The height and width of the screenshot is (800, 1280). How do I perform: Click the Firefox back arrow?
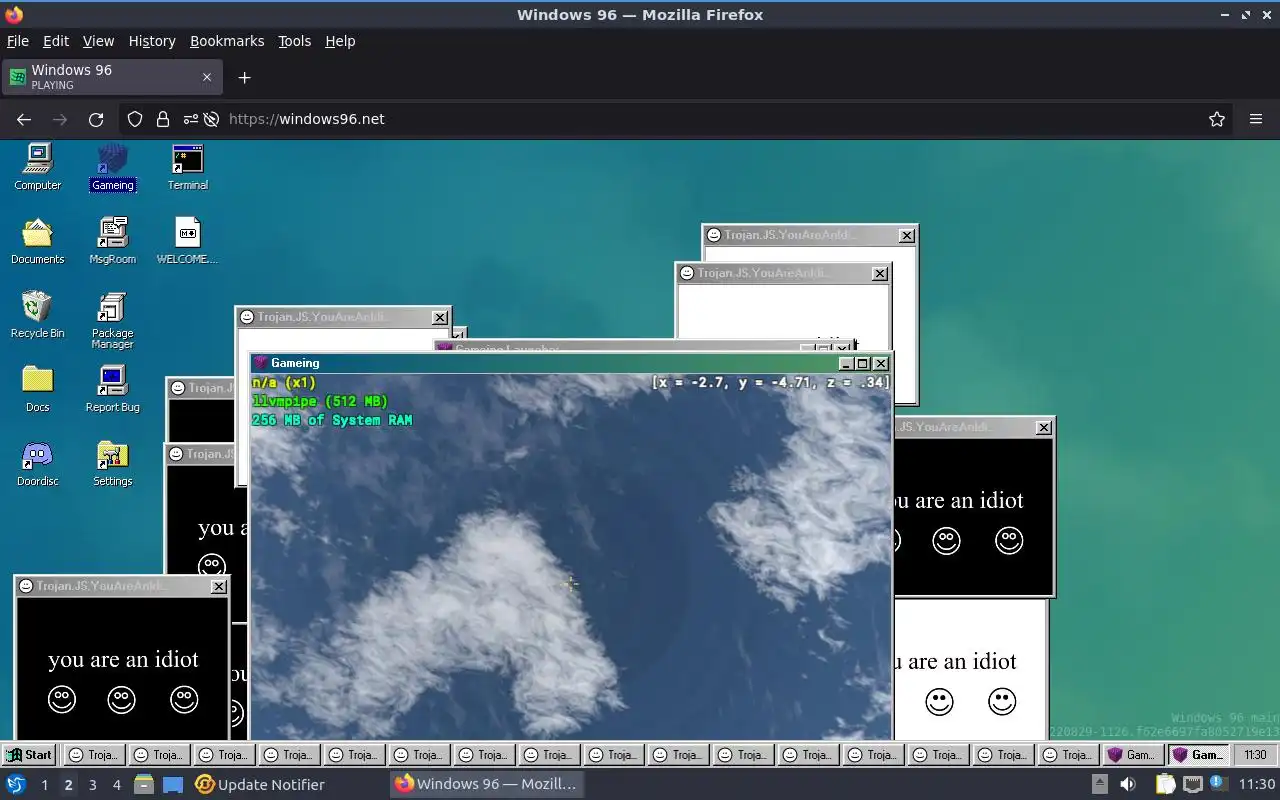(x=24, y=119)
